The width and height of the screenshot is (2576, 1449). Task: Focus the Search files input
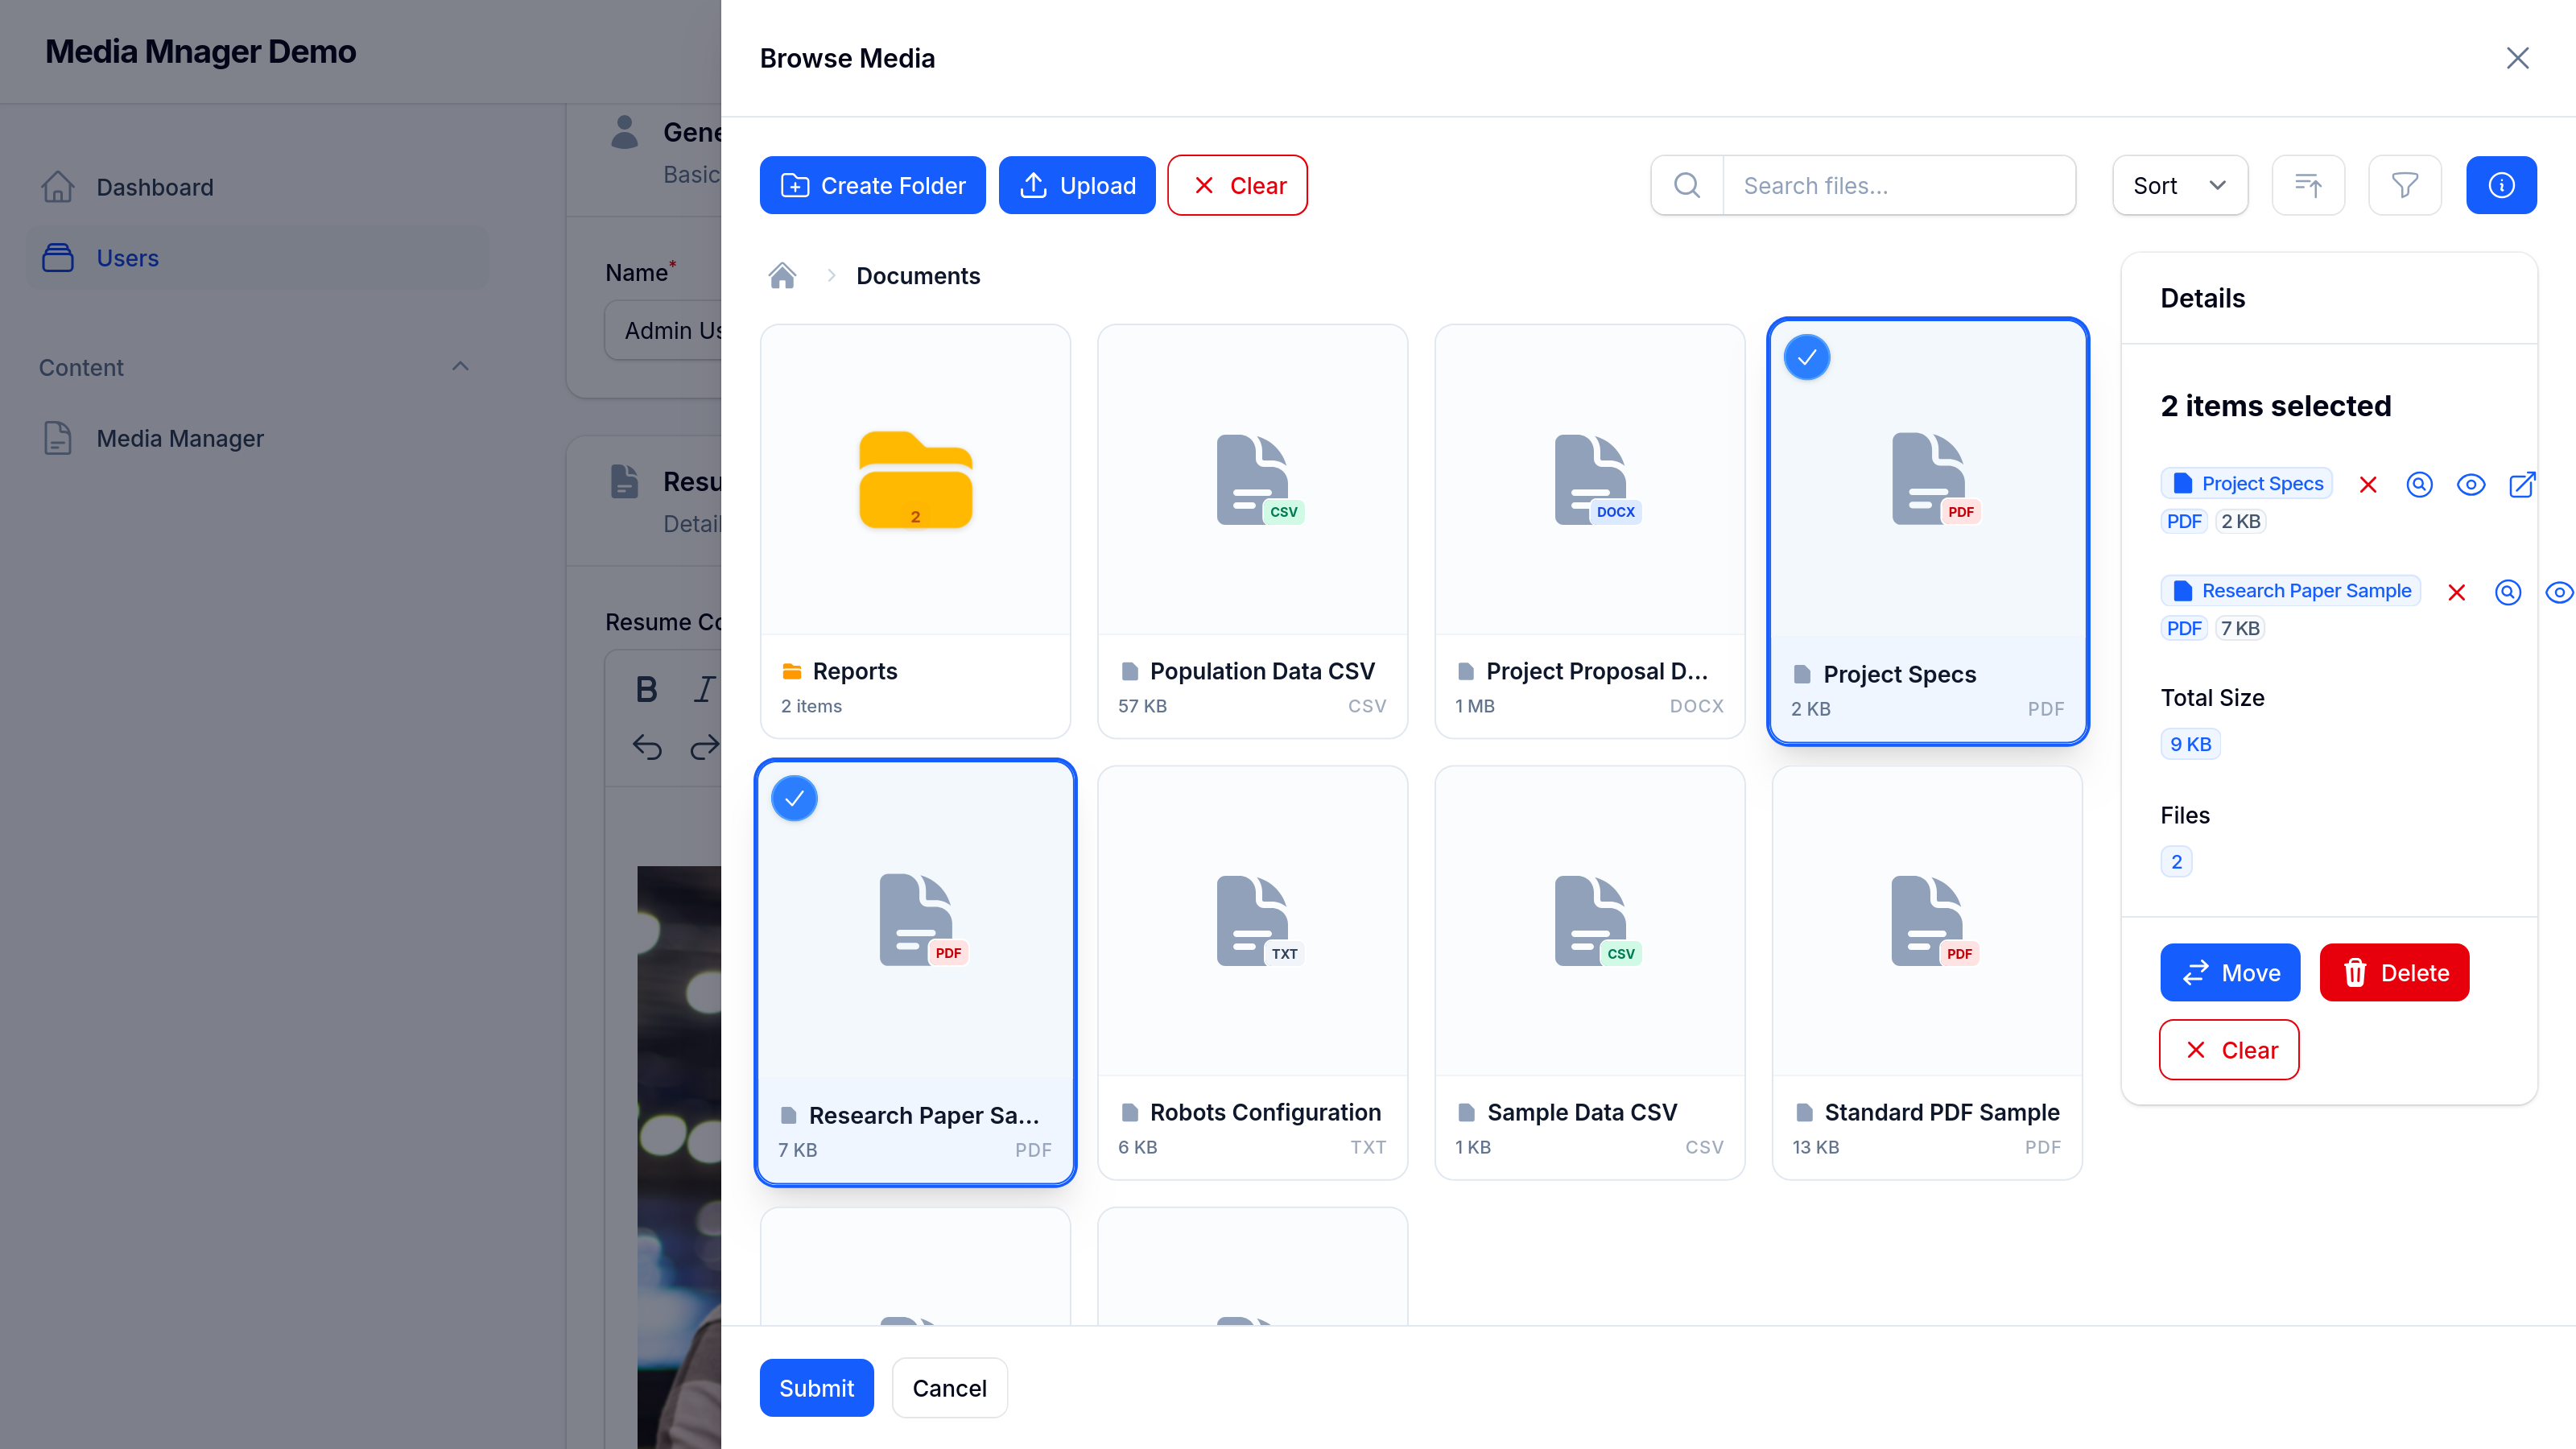click(1898, 185)
